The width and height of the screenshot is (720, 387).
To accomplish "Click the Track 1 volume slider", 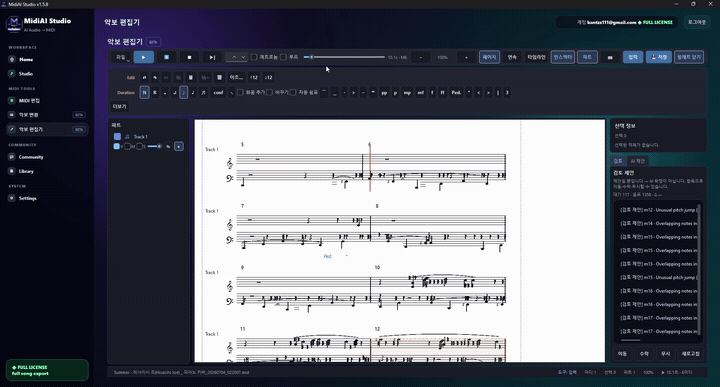I will tap(154, 146).
